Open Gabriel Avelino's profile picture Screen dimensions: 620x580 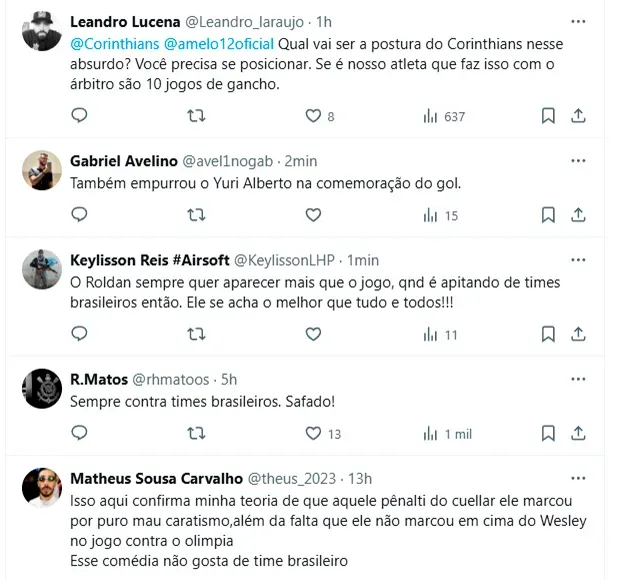[42, 171]
